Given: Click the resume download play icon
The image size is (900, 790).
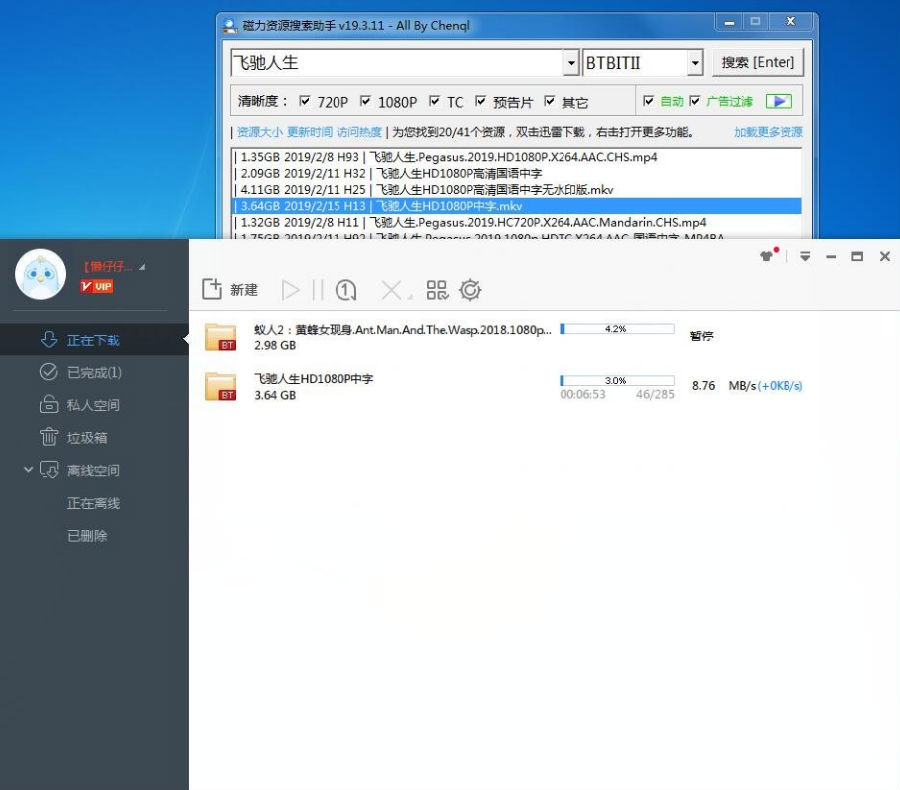Looking at the screenshot, I should click(x=291, y=290).
